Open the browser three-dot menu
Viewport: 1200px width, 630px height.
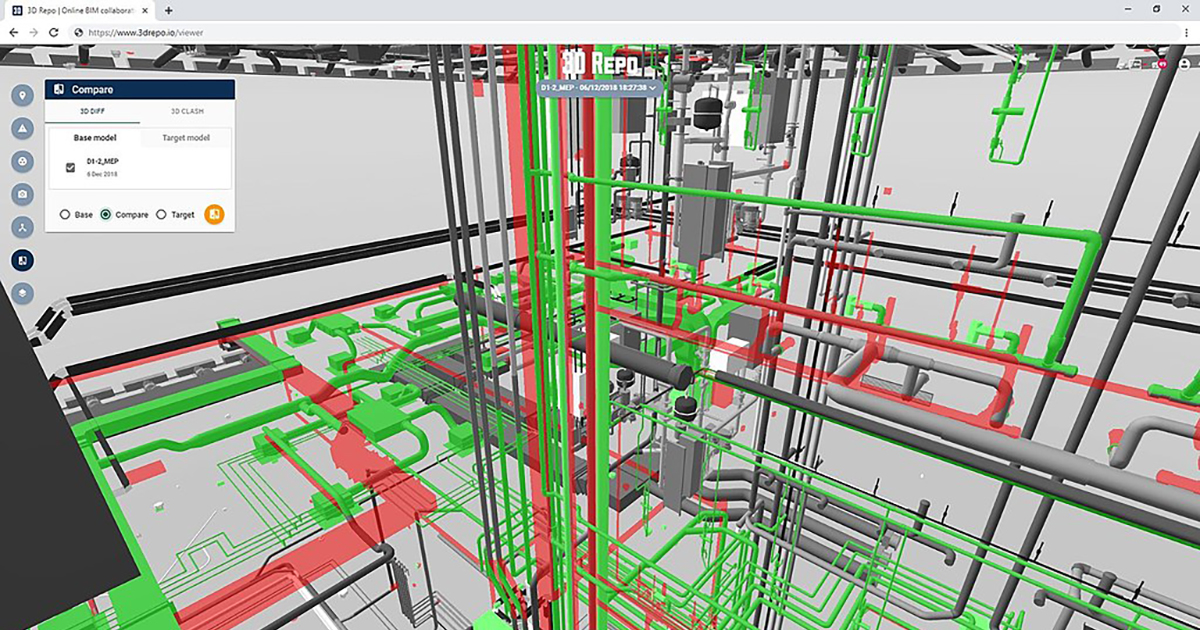[1185, 32]
